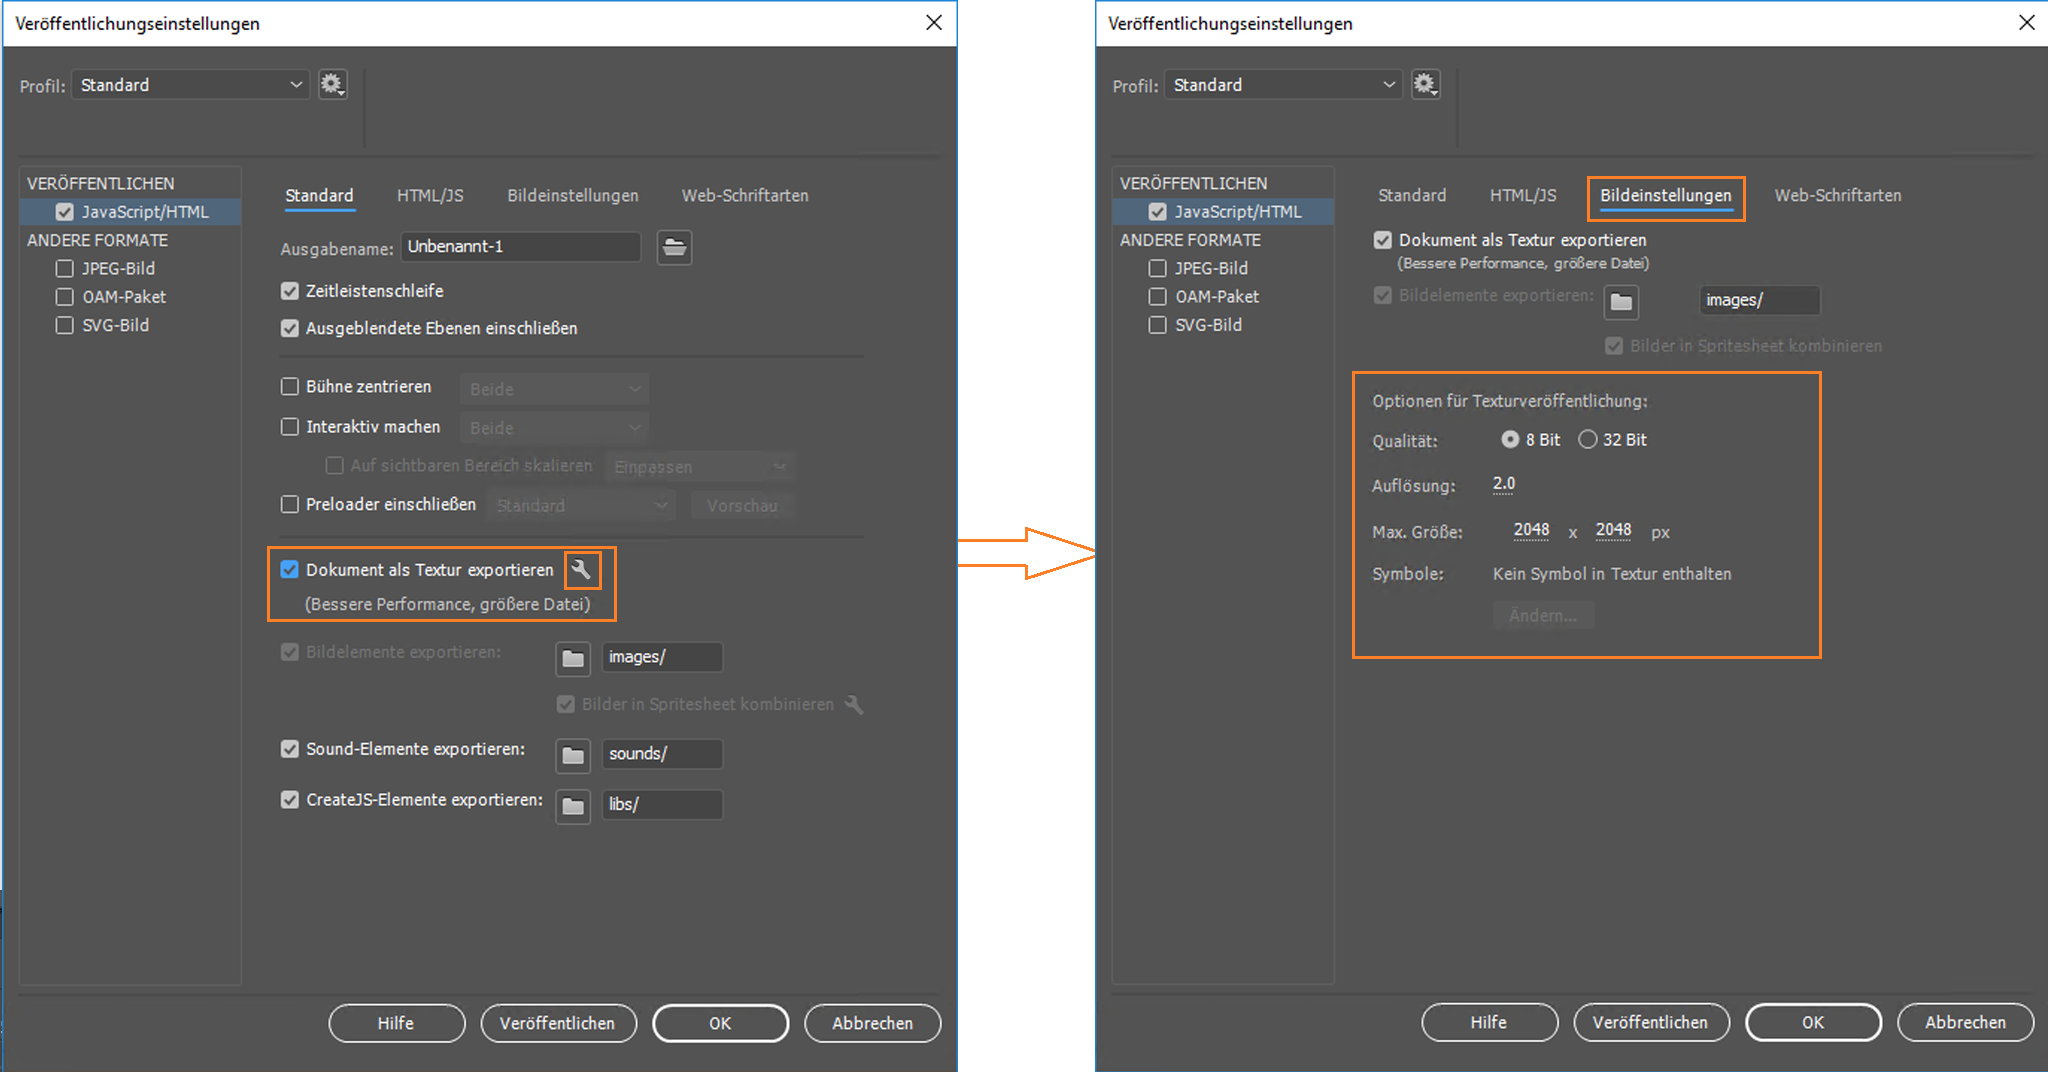The height and width of the screenshot is (1072, 2048).
Task: Click the Abbrechen button in right dialog
Action: coord(1965,1022)
